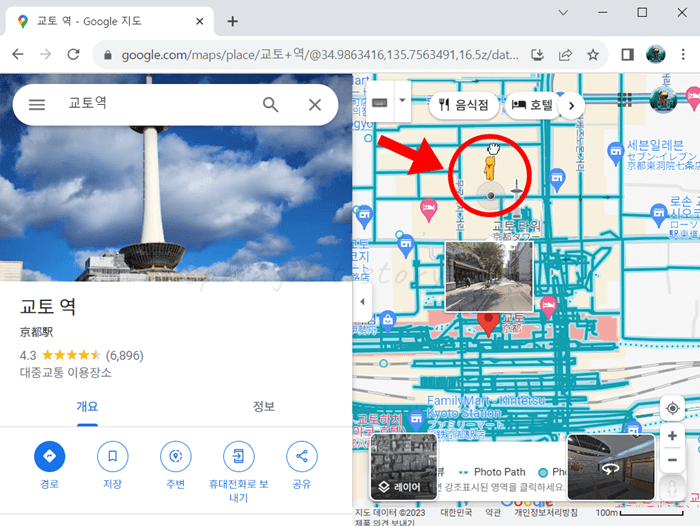Click the install app icon in address bar
Image resolution: width=700 pixels, height=526 pixels.
[x=538, y=55]
